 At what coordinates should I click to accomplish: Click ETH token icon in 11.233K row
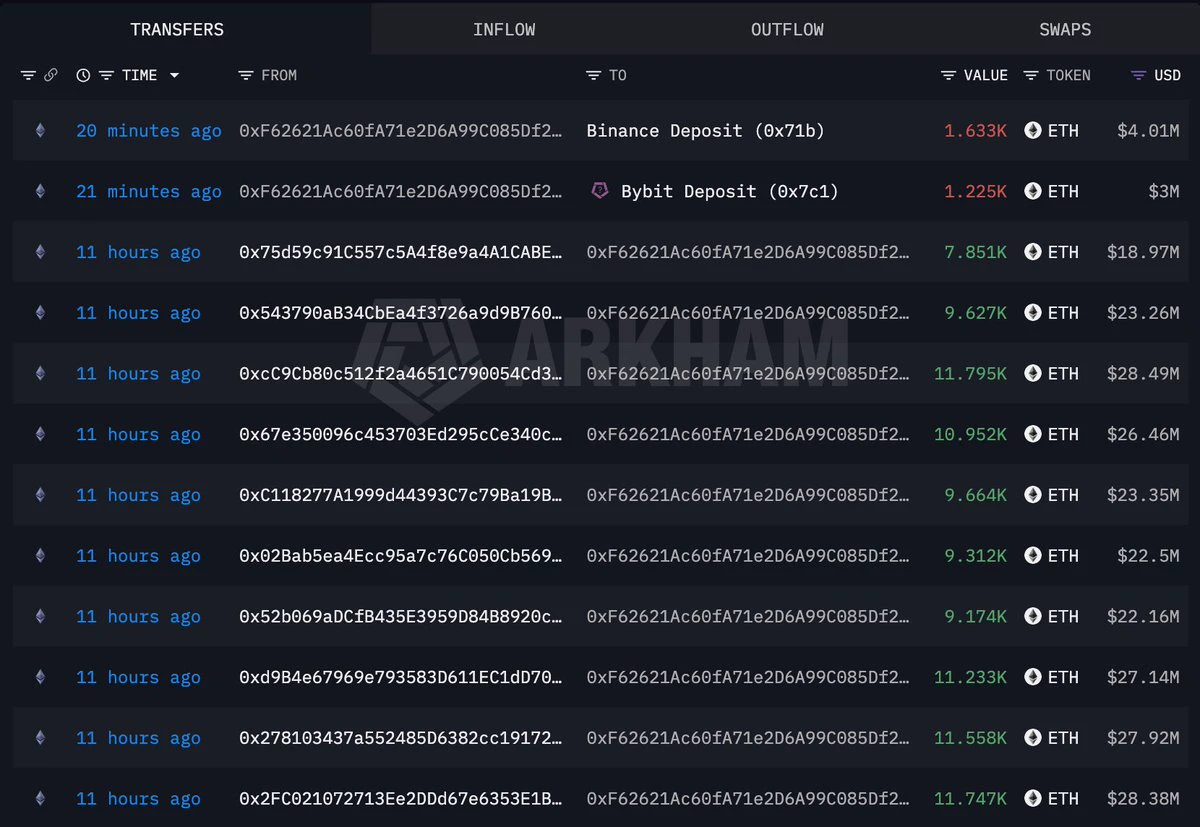(1032, 677)
